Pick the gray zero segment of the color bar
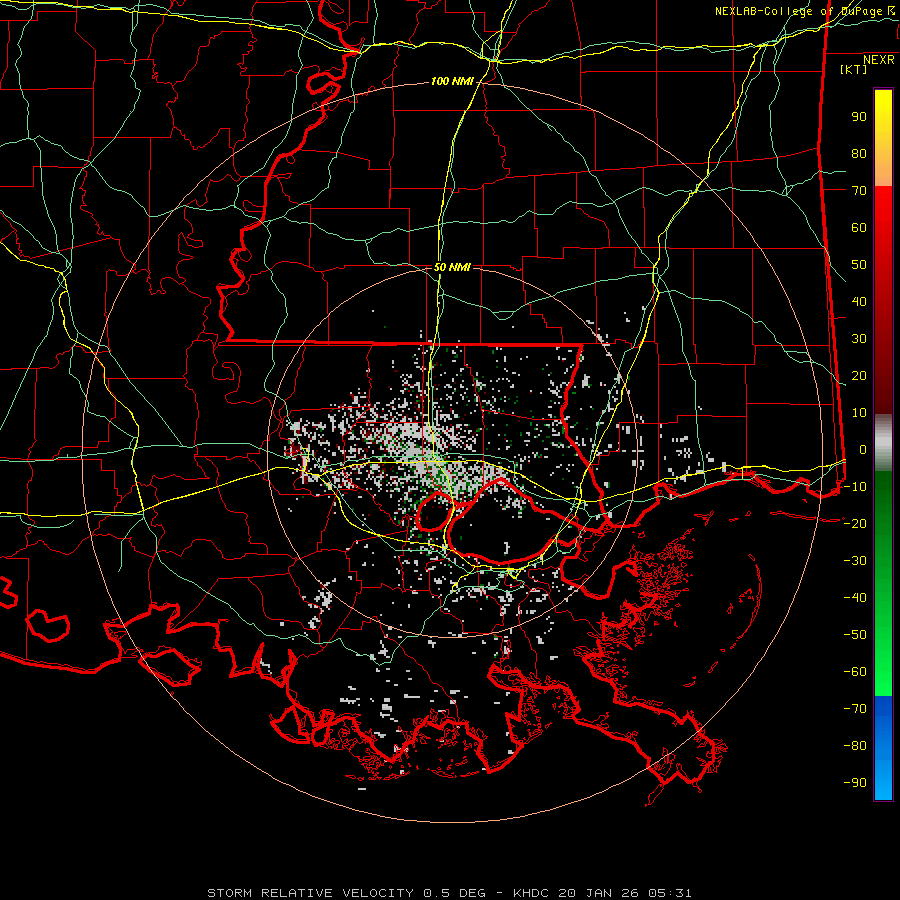Viewport: 900px width, 900px height. coord(883,443)
